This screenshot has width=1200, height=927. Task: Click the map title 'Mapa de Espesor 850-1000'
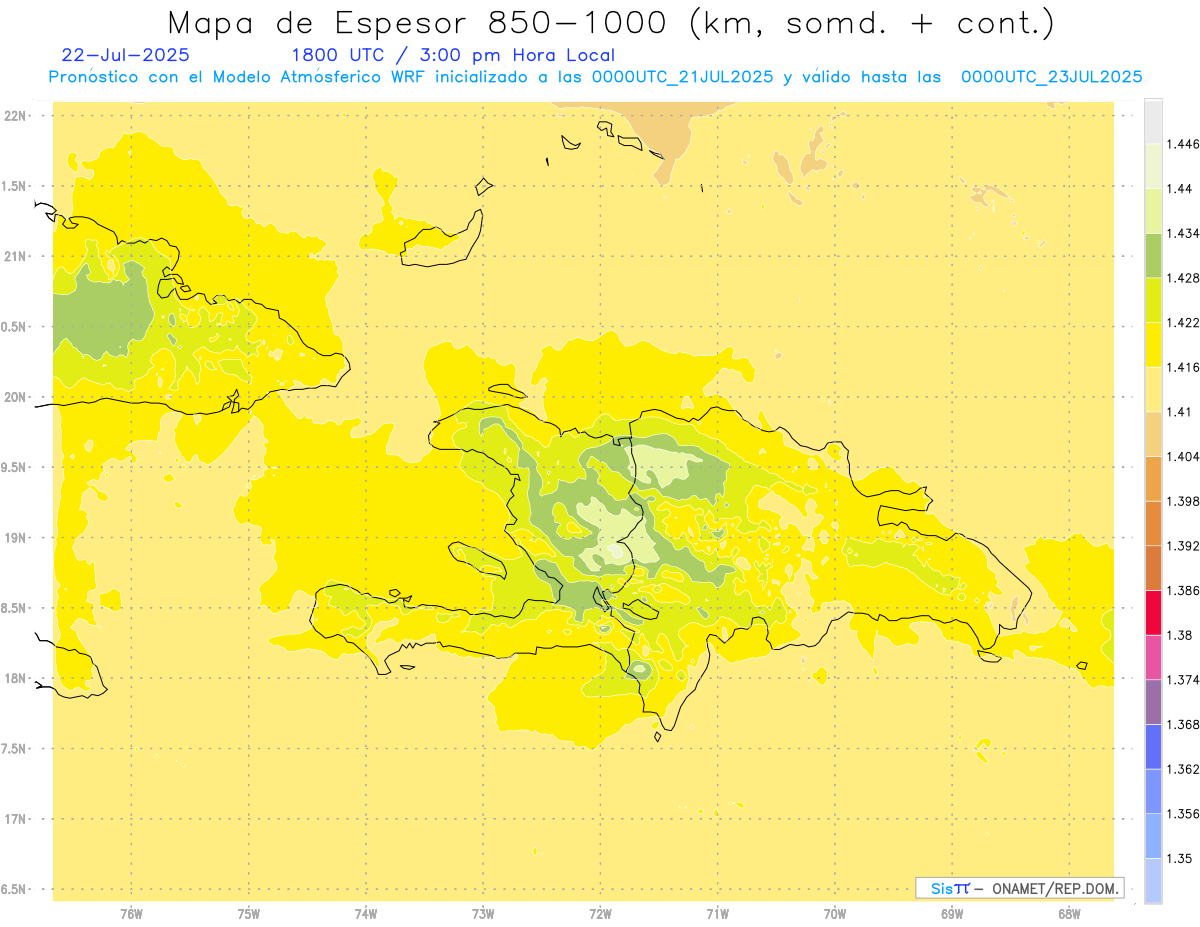(x=422, y=23)
